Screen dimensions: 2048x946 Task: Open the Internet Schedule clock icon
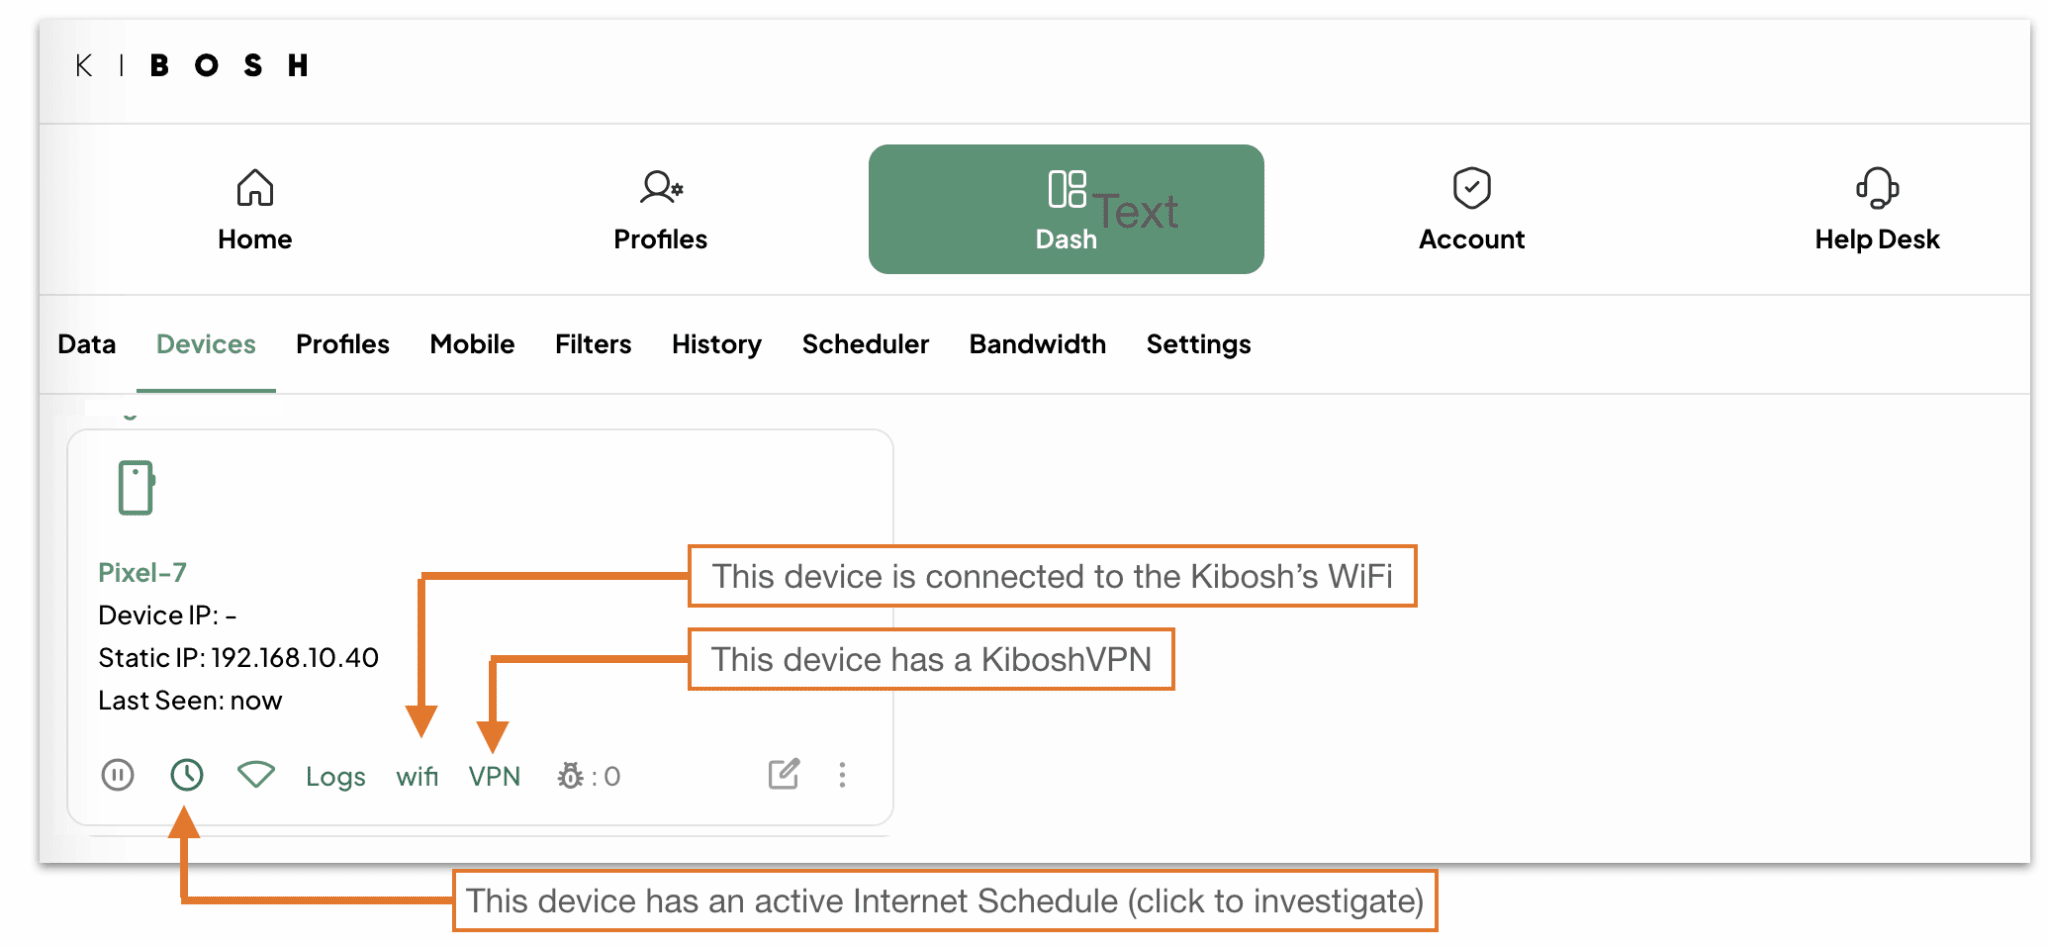186,774
